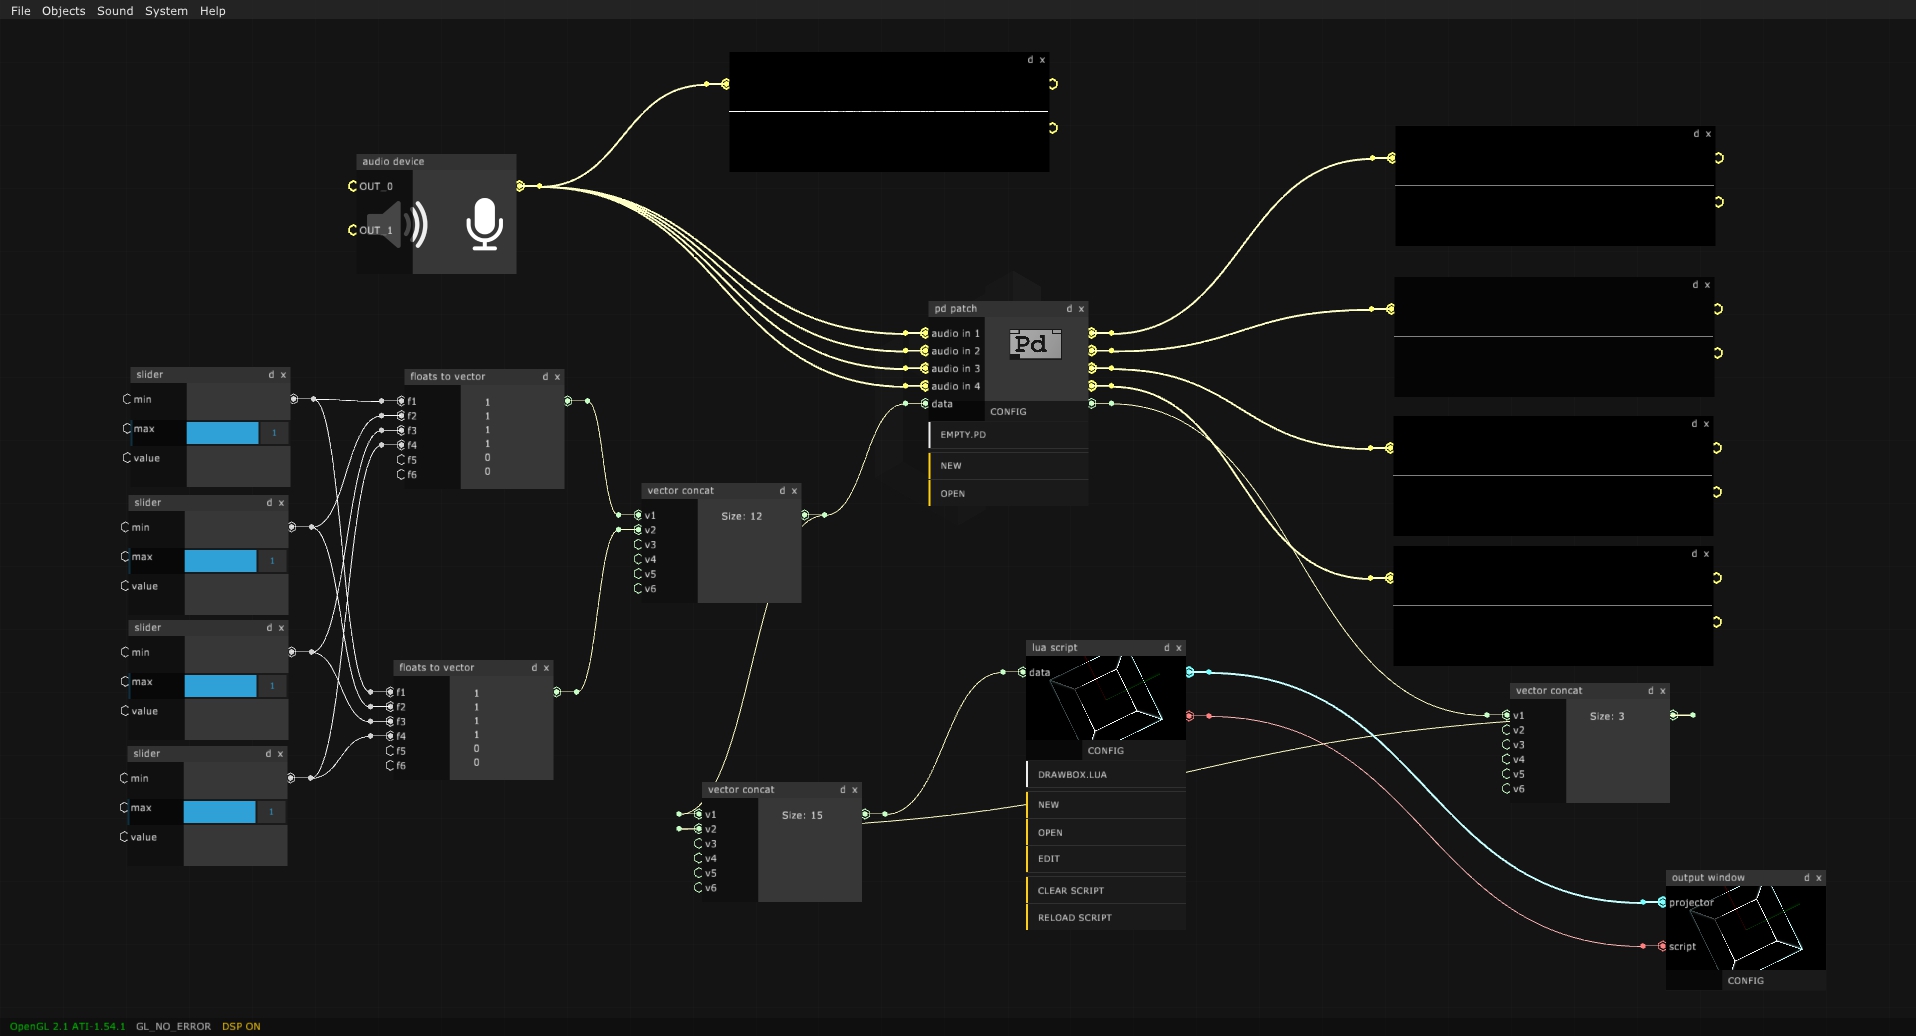The width and height of the screenshot is (1916, 1036).
Task: Toggle DSP ON in the status bar
Action: click(x=242, y=1025)
